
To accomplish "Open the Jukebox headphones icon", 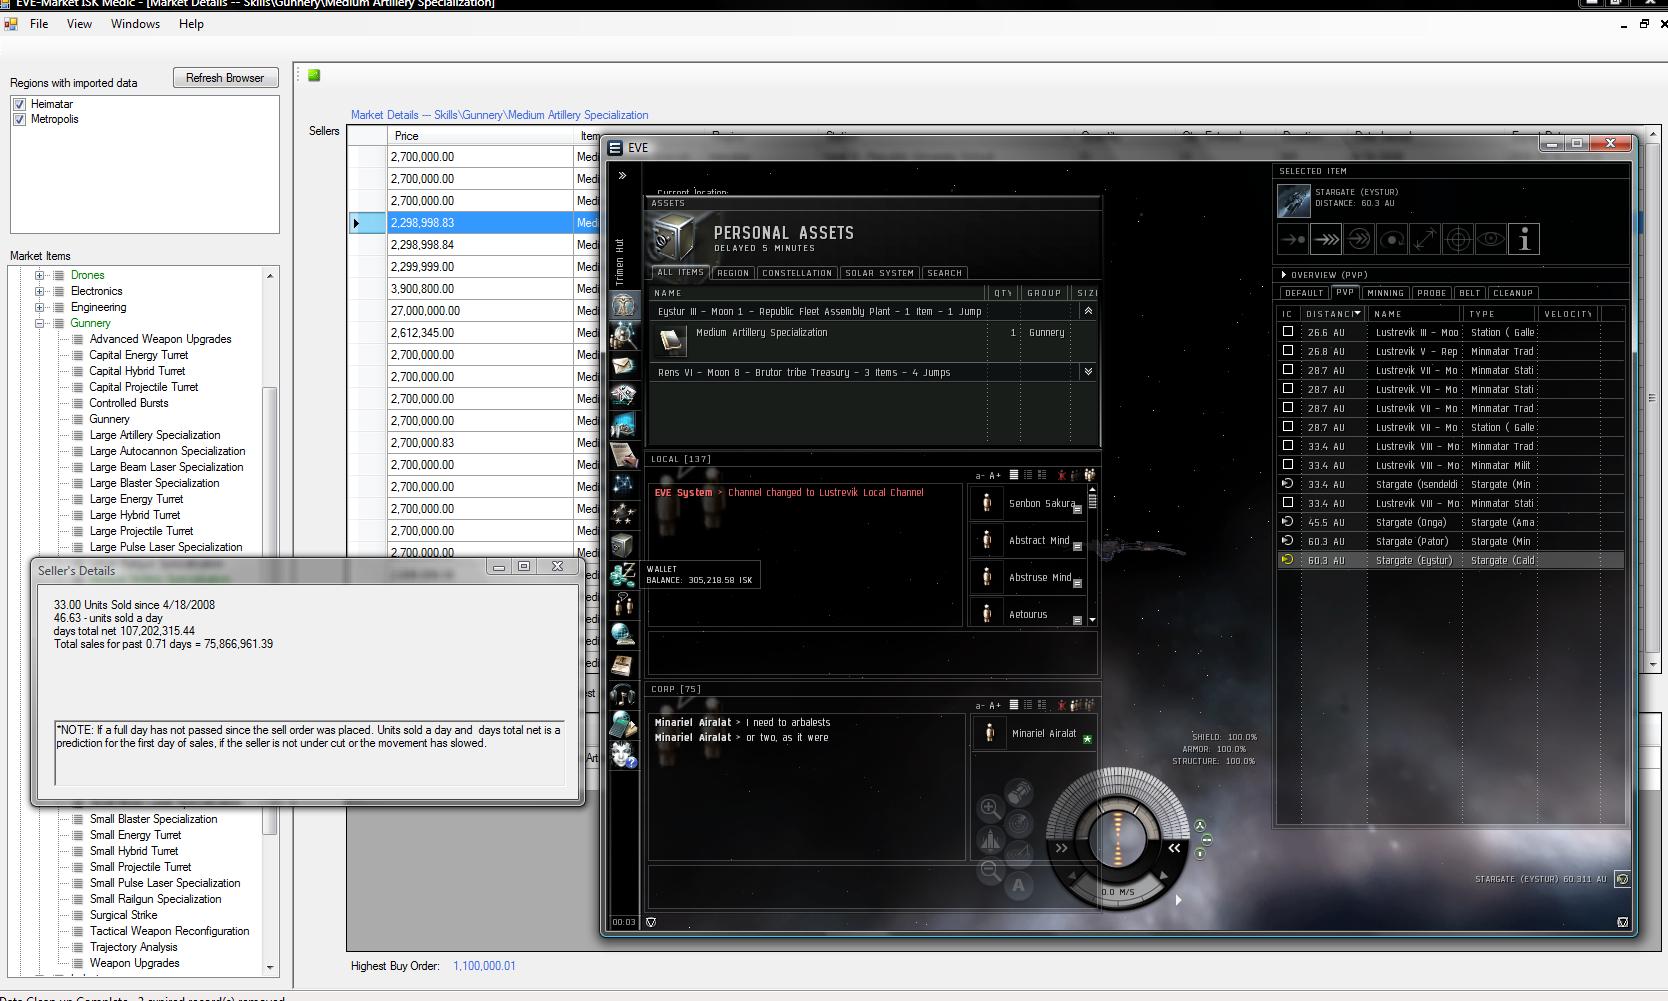I will (x=624, y=695).
